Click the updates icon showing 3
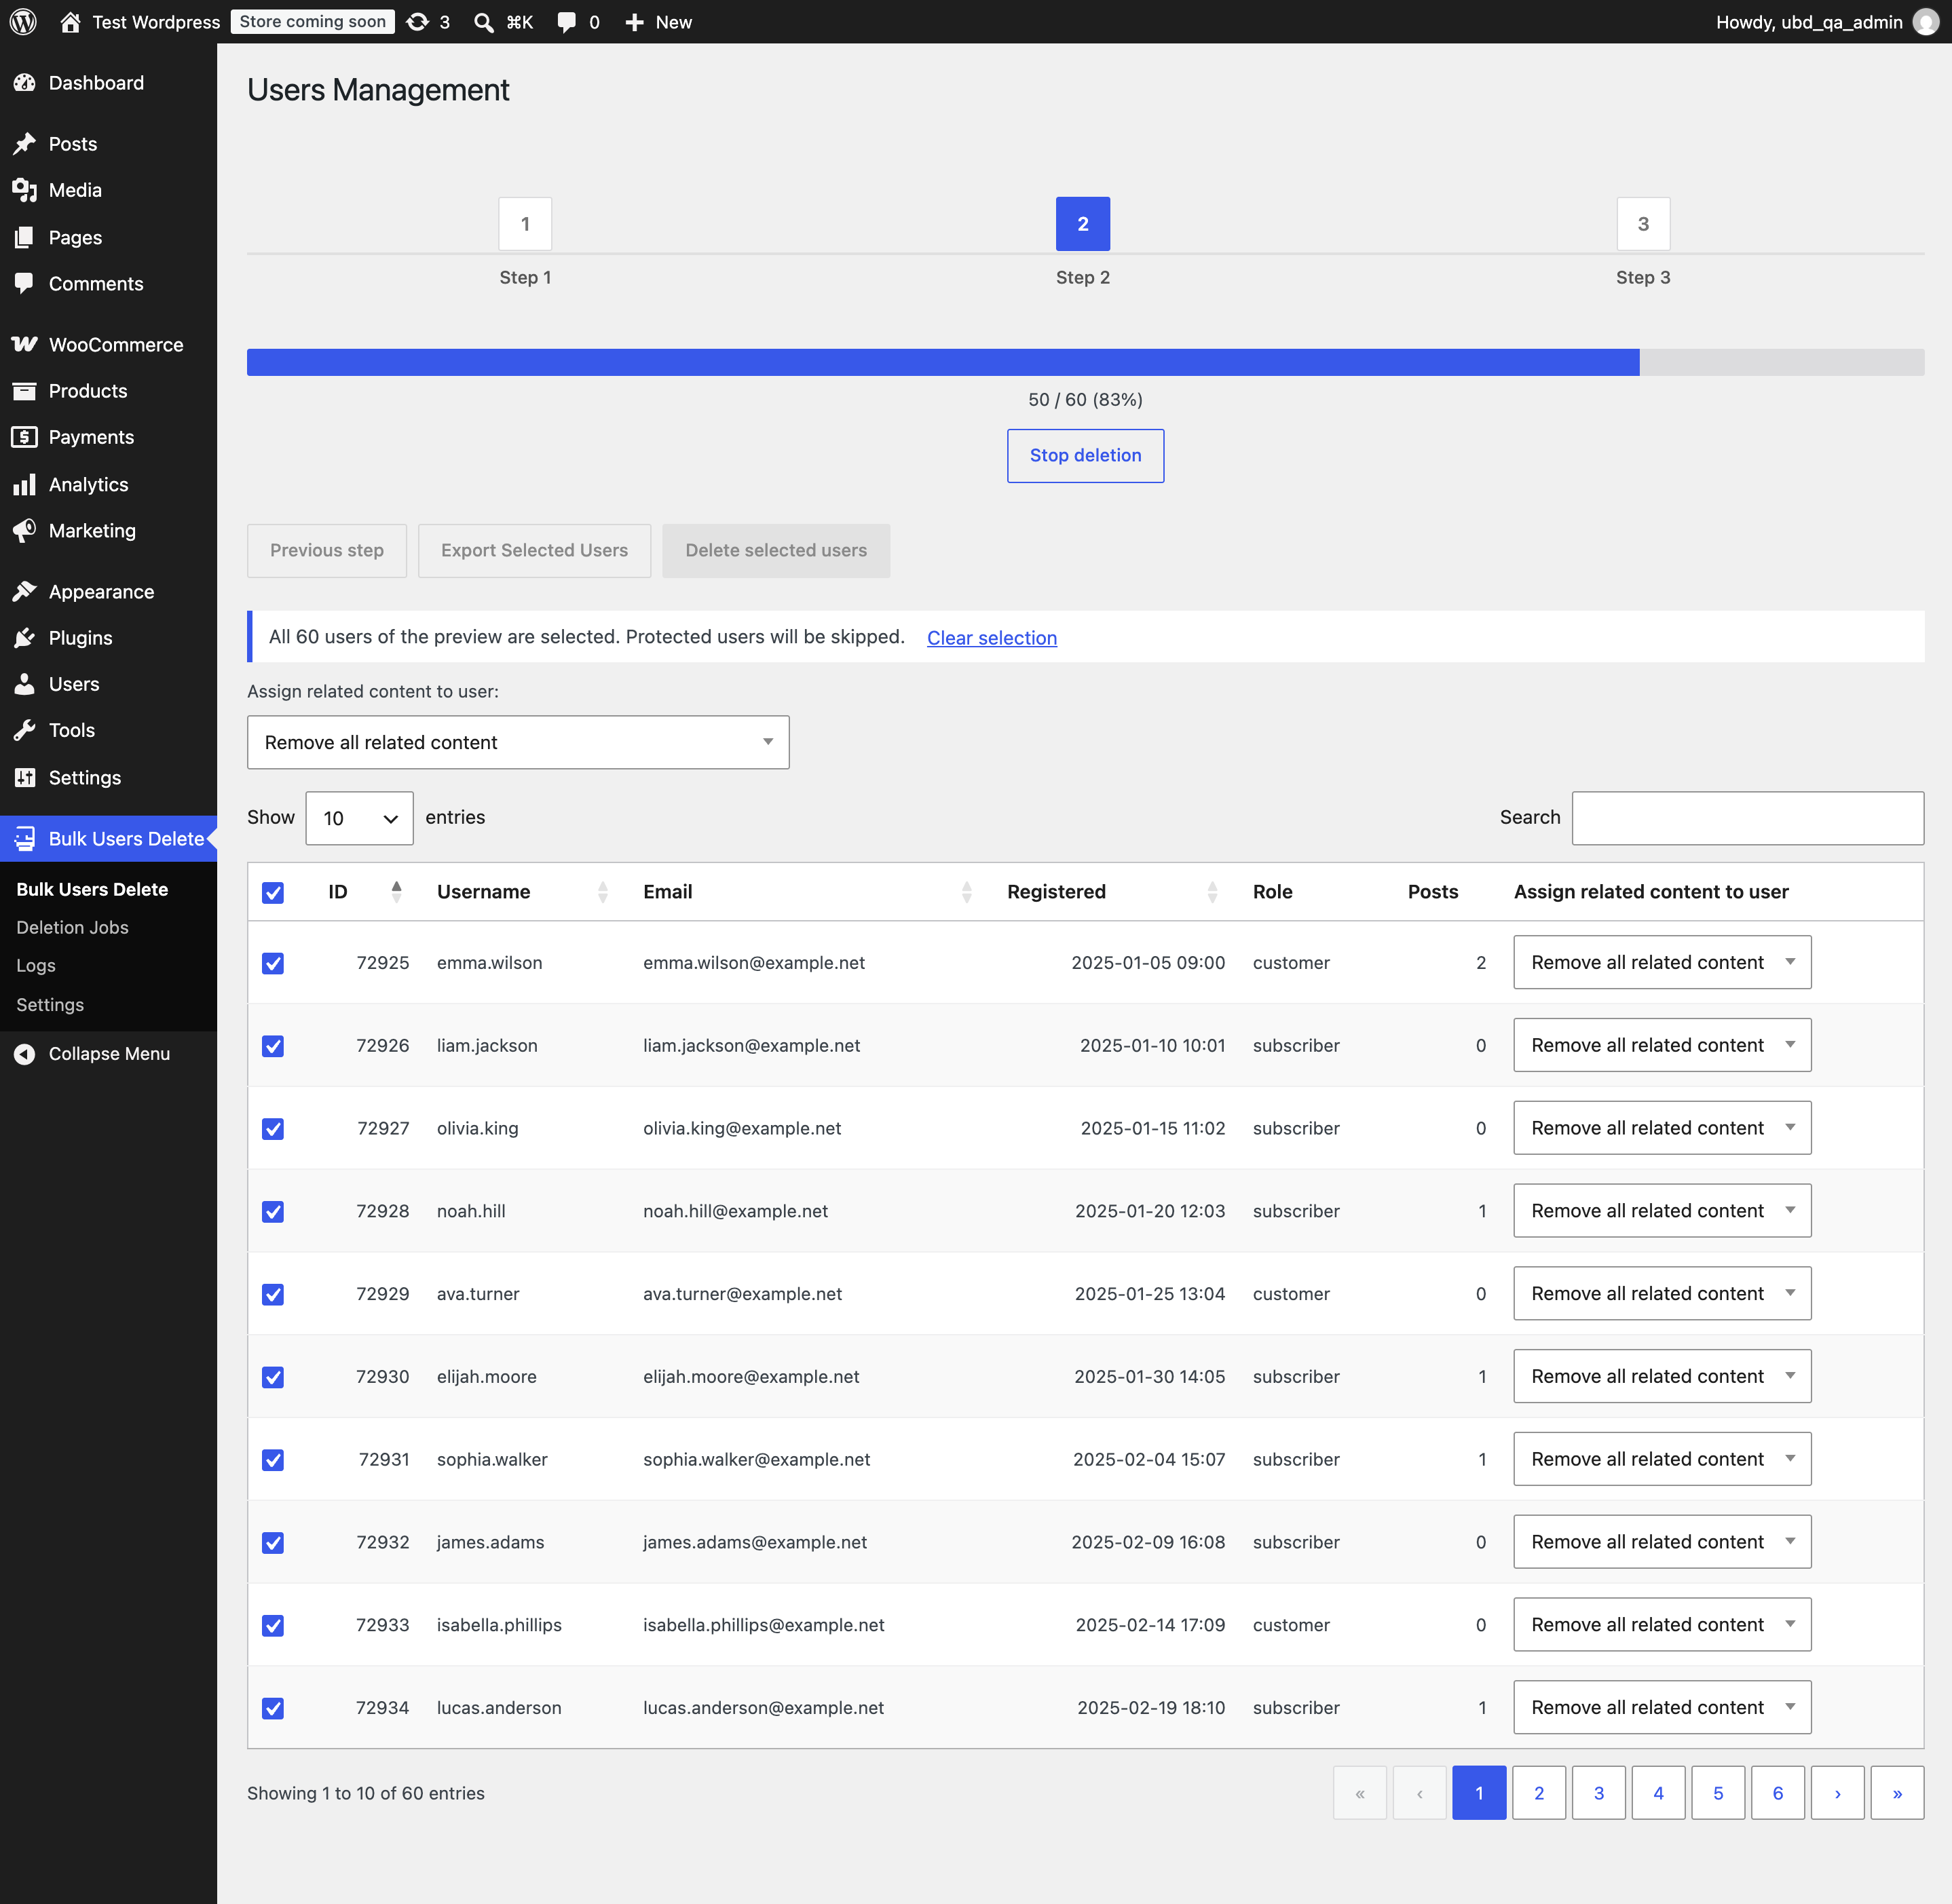Viewport: 1952px width, 1904px height. click(418, 22)
